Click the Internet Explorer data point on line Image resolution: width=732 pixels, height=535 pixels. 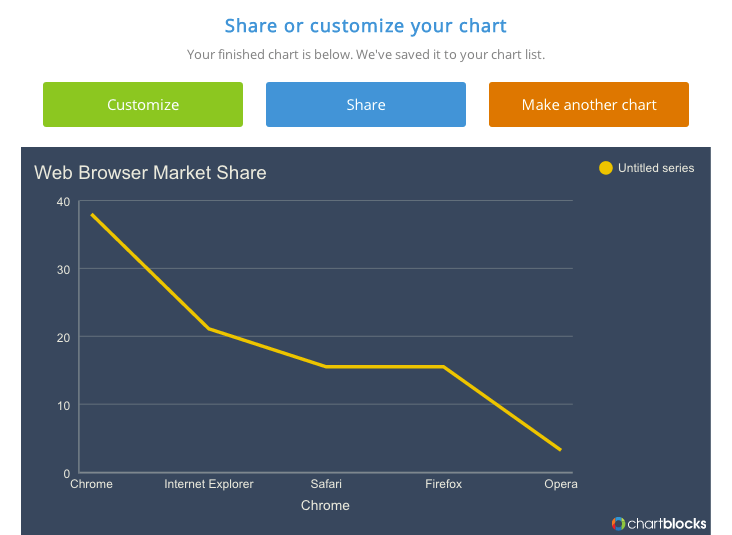tap(209, 329)
